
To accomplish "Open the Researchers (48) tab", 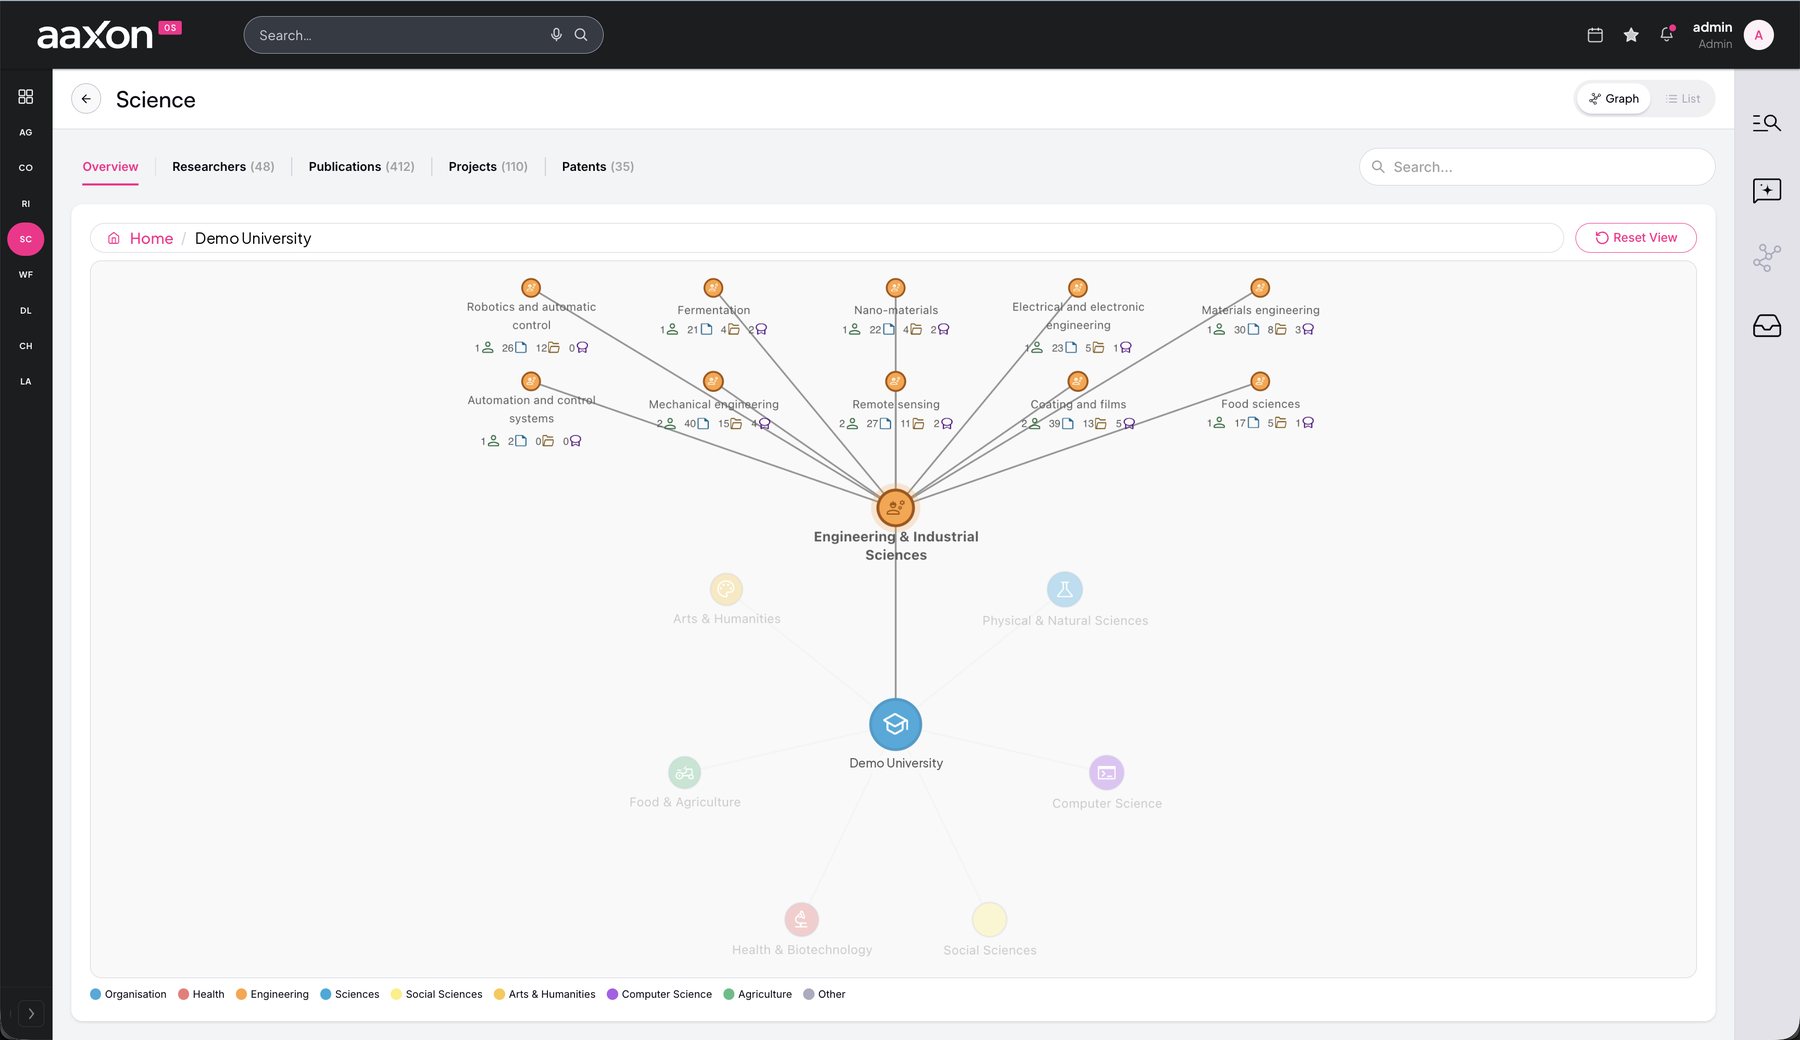I will tap(223, 167).
